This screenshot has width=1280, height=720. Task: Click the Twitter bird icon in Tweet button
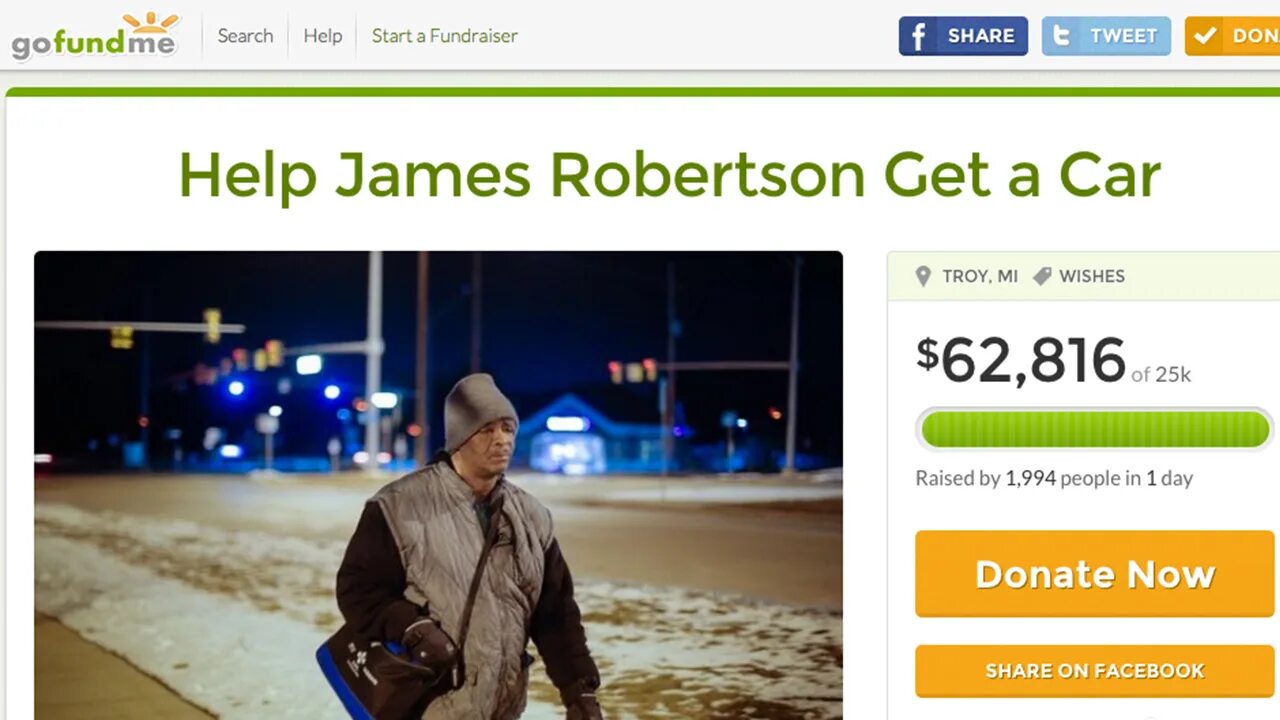[1061, 36]
